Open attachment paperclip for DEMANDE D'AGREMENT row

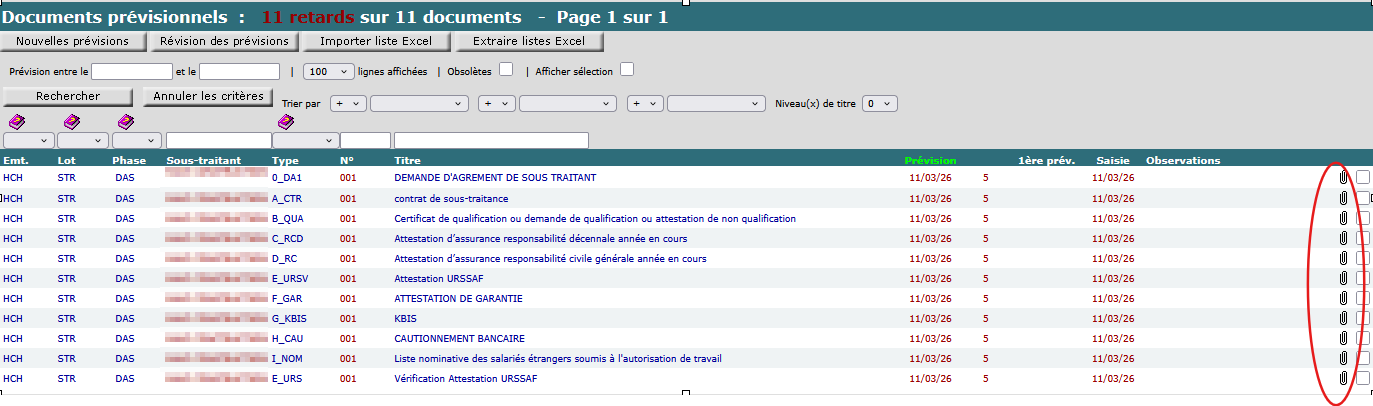(1343, 178)
